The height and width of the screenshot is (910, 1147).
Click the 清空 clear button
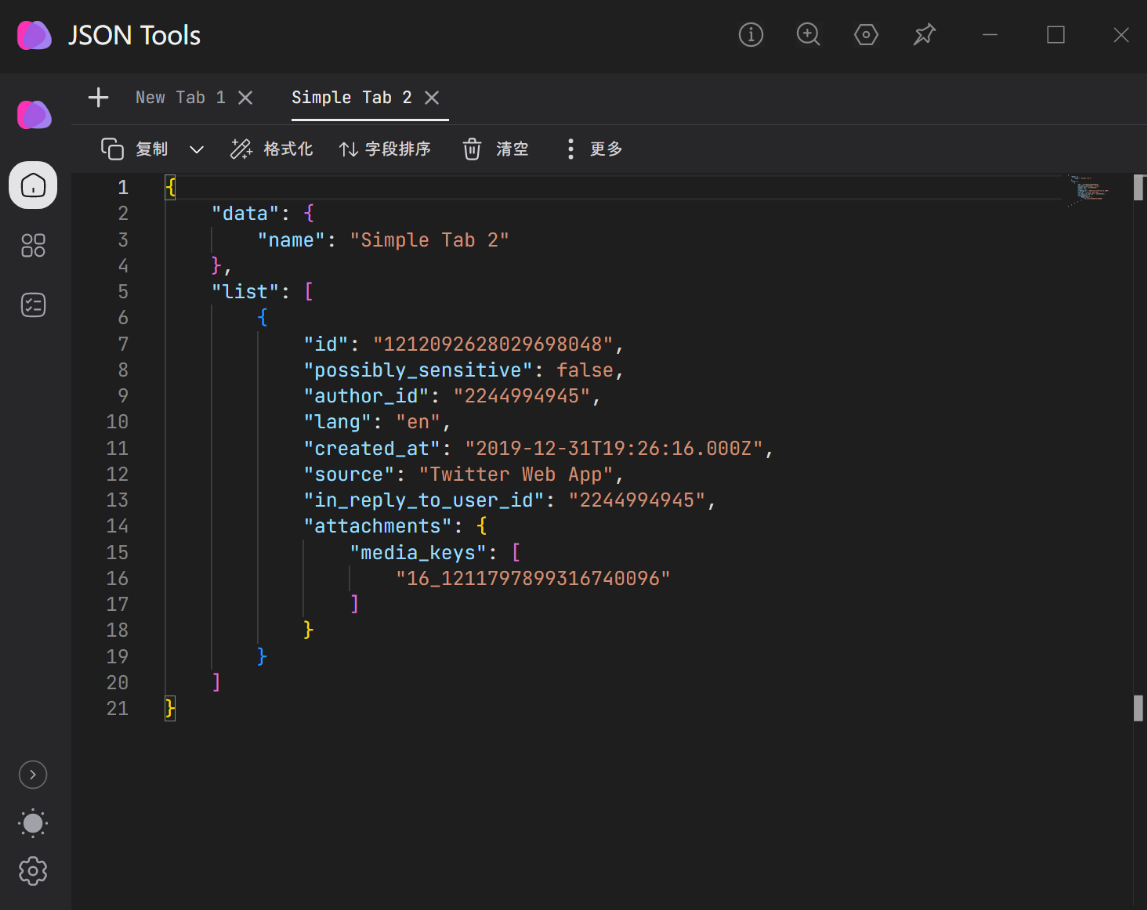pos(496,149)
